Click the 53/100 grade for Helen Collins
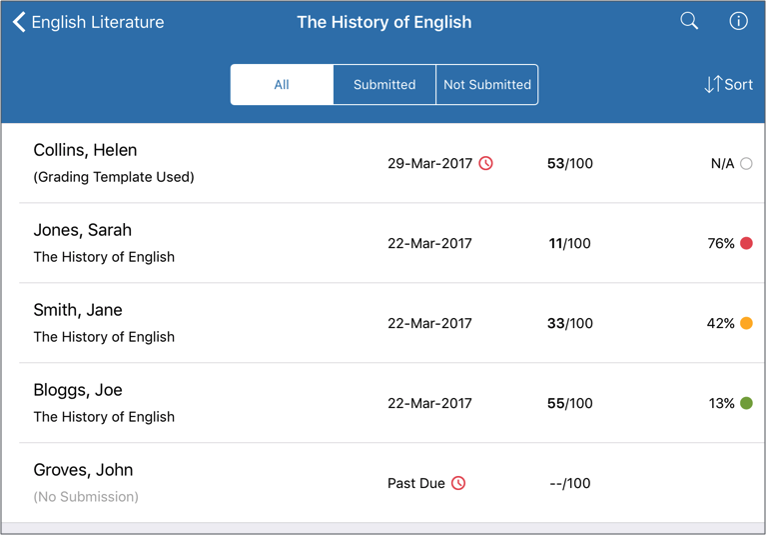The image size is (766, 535). click(570, 163)
